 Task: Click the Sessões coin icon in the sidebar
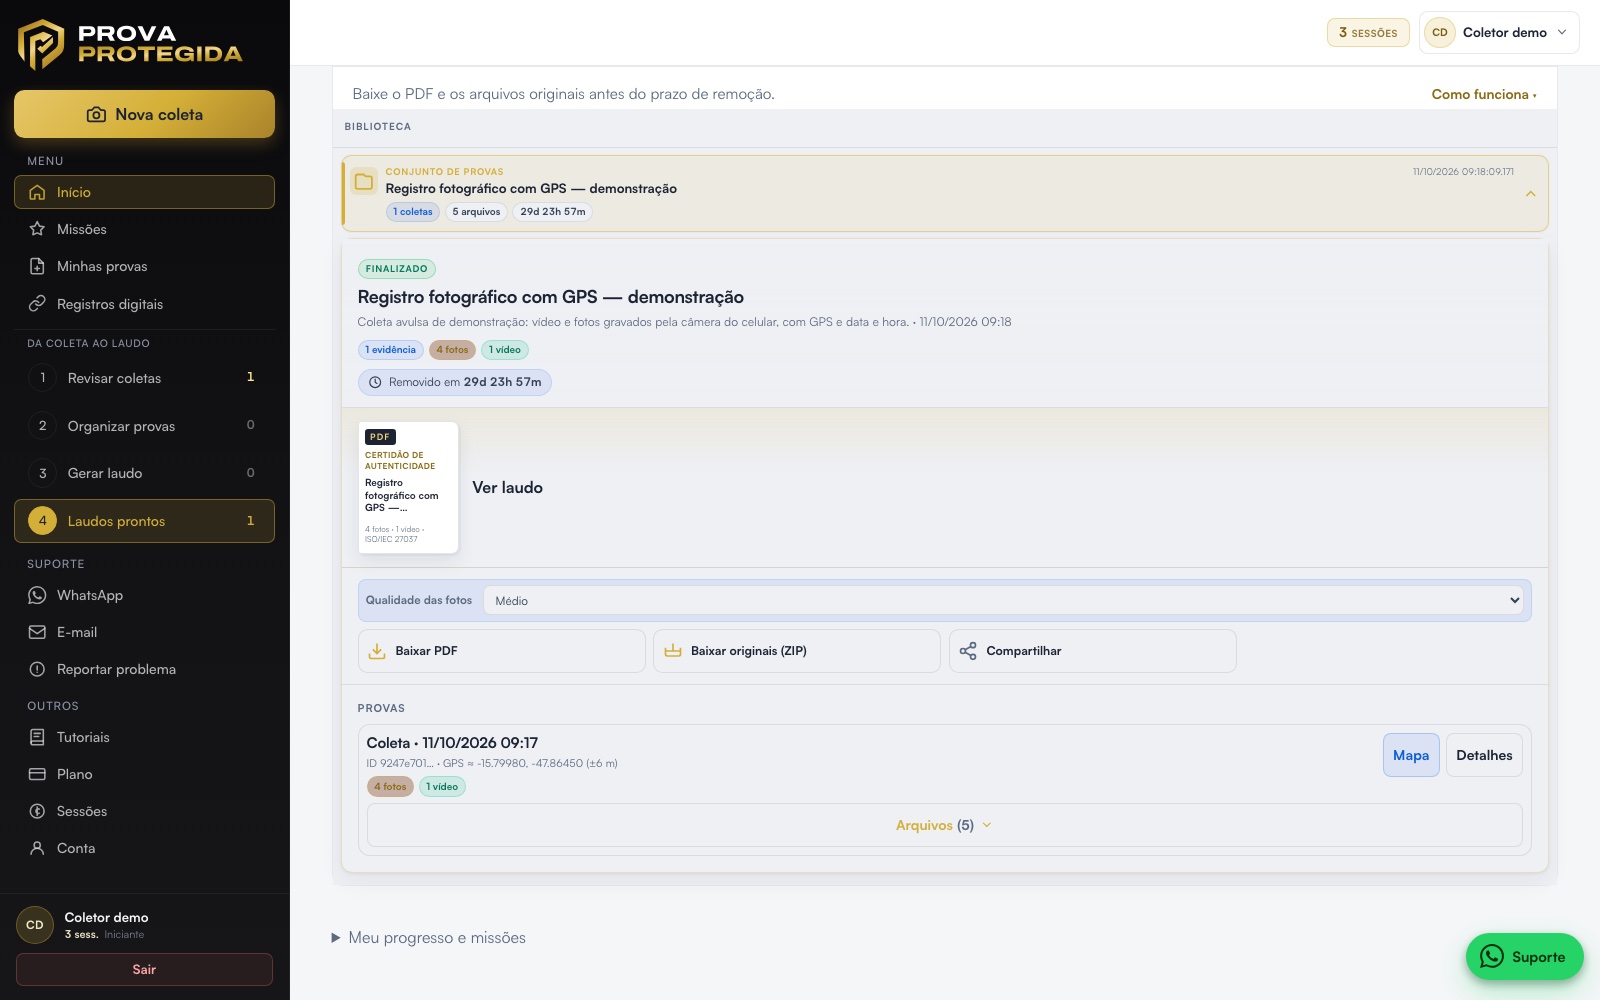pos(37,811)
